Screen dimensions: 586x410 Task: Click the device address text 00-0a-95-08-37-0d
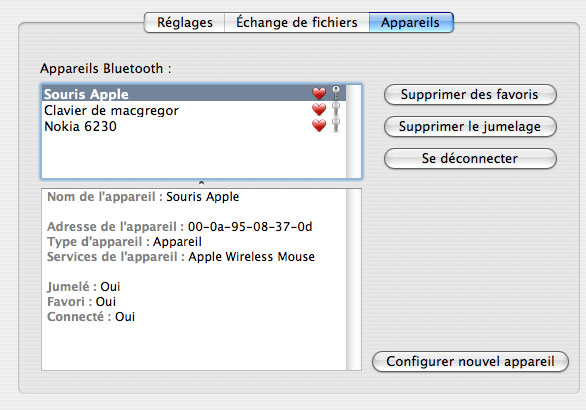(250, 226)
